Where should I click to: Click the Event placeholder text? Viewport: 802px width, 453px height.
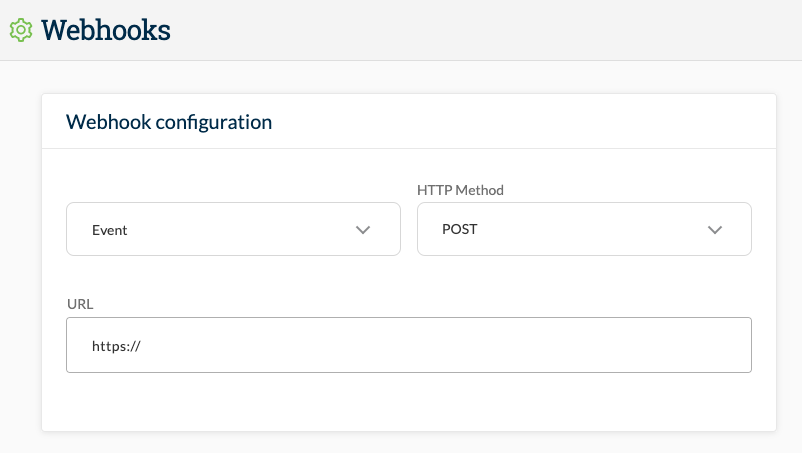pyautogui.click(x=109, y=230)
